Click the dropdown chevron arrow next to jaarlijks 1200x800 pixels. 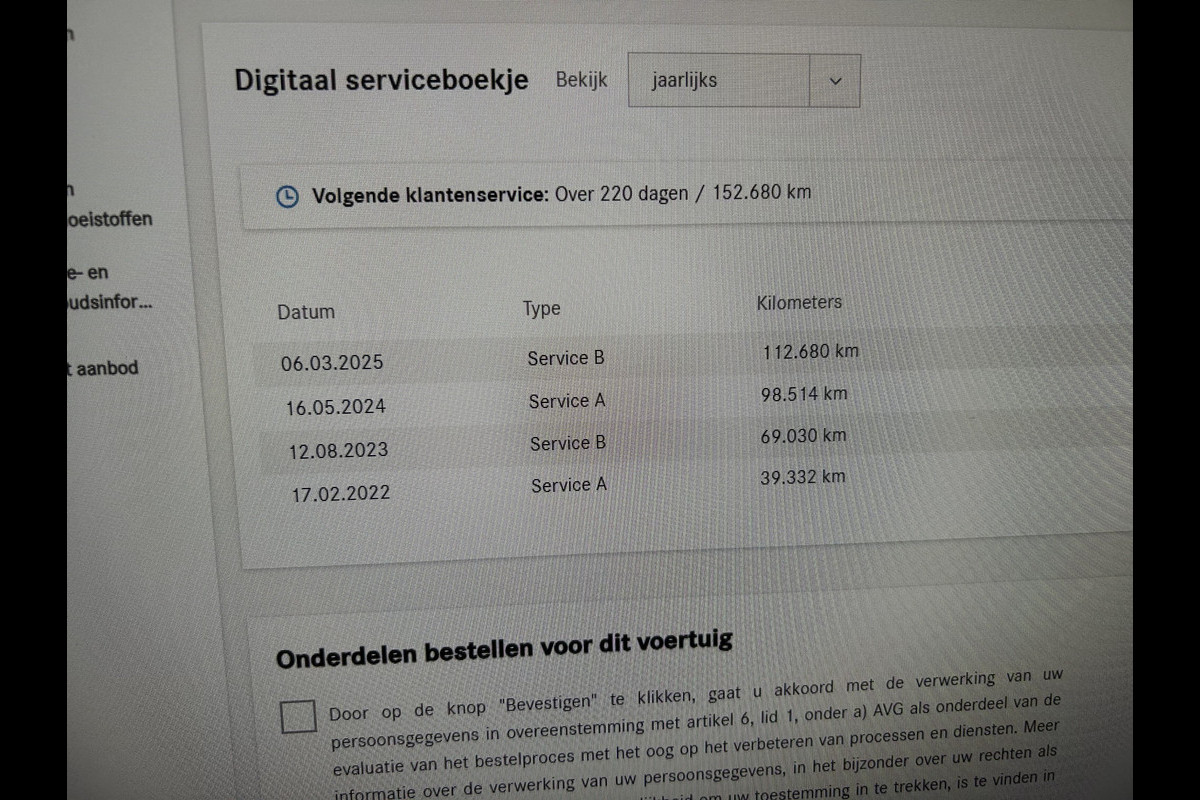[x=836, y=82]
